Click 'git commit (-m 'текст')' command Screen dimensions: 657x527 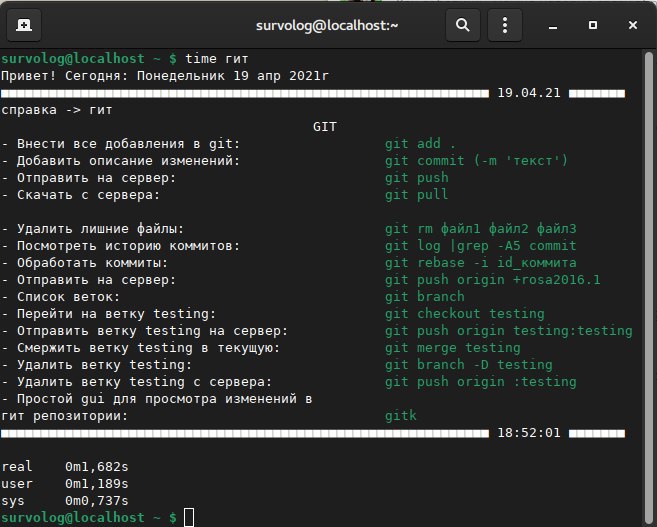click(476, 161)
